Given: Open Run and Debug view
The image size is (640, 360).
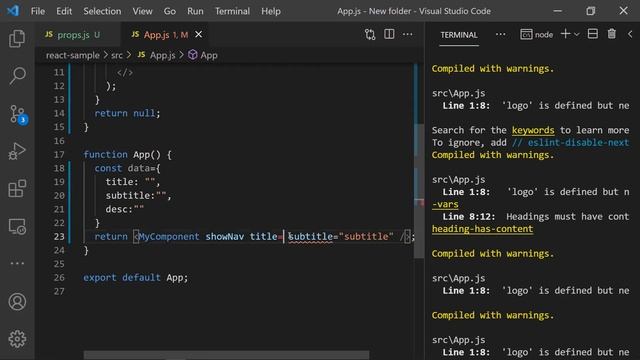Looking at the screenshot, I should click(17, 151).
